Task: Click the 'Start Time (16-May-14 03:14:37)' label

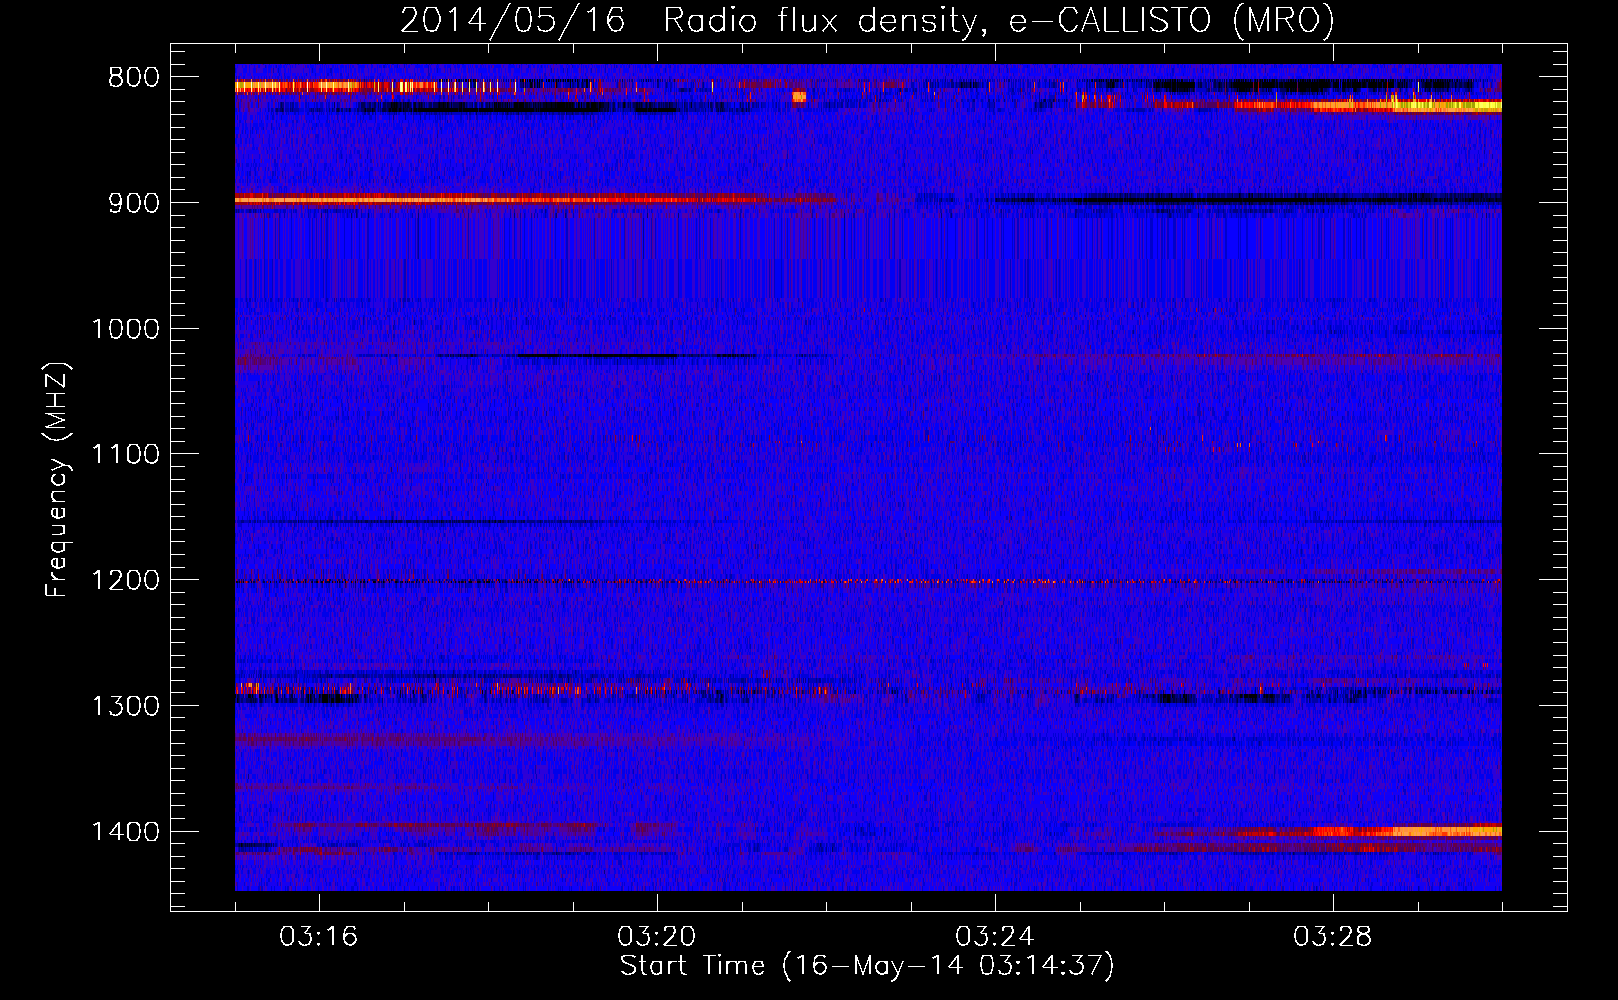Action: [x=866, y=966]
